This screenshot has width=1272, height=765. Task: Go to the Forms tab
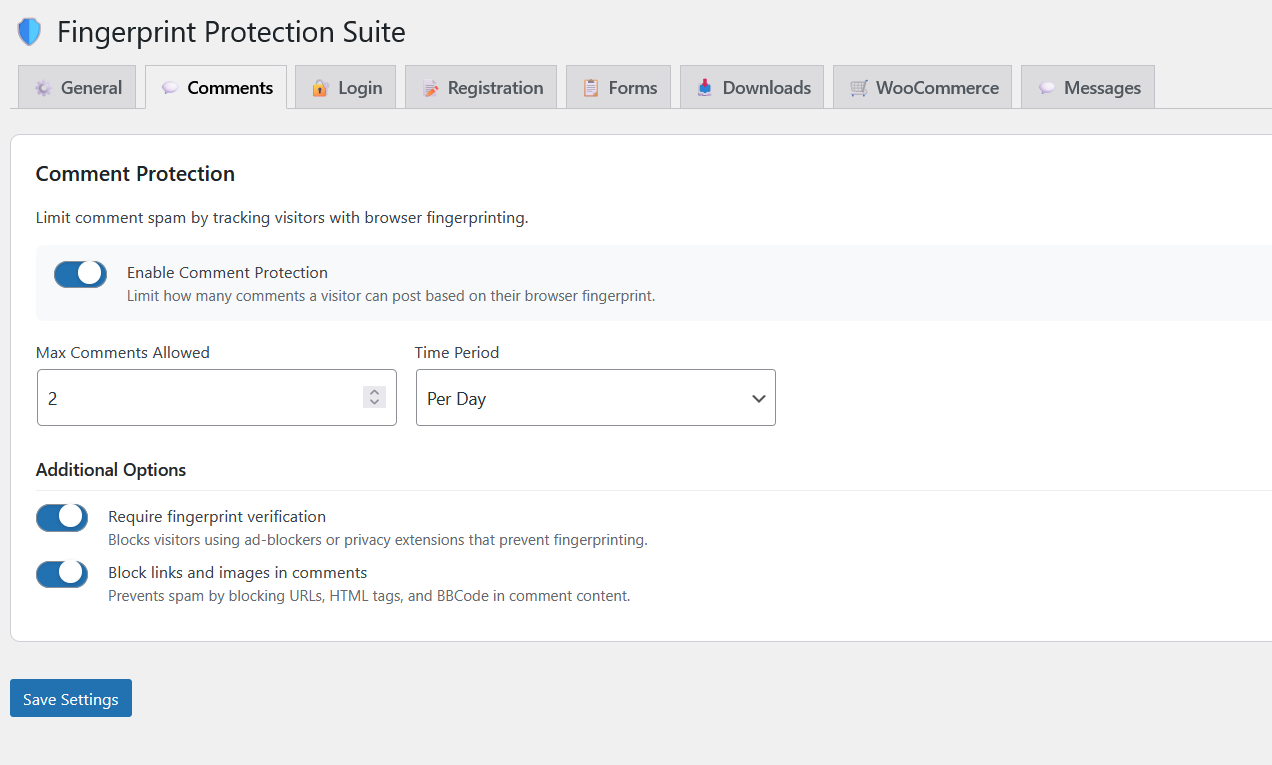click(x=619, y=87)
